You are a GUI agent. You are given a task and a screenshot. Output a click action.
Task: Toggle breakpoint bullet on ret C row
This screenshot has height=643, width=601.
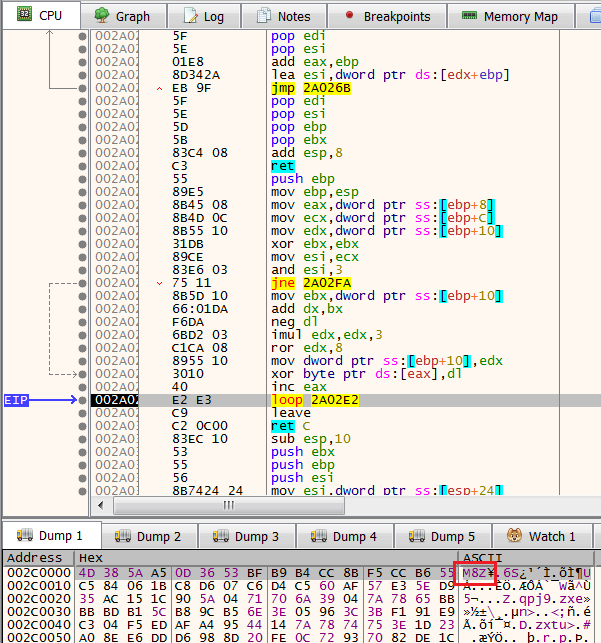(x=82, y=426)
